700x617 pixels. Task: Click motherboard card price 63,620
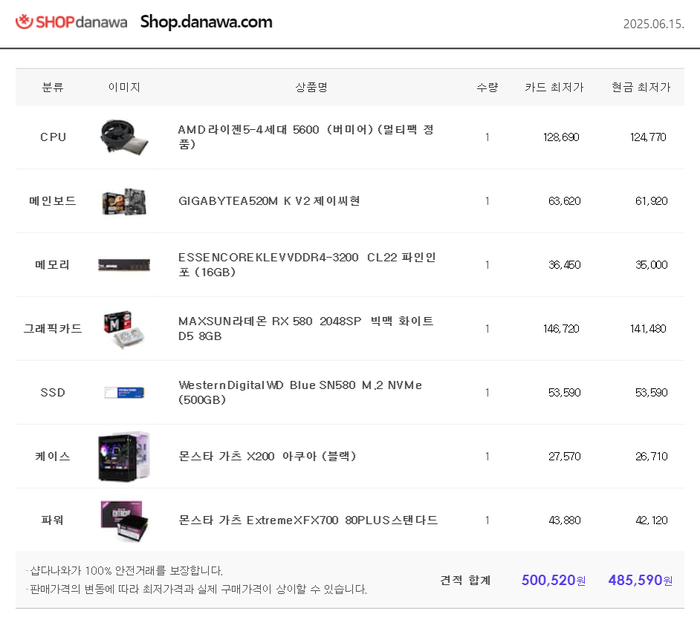click(x=564, y=201)
